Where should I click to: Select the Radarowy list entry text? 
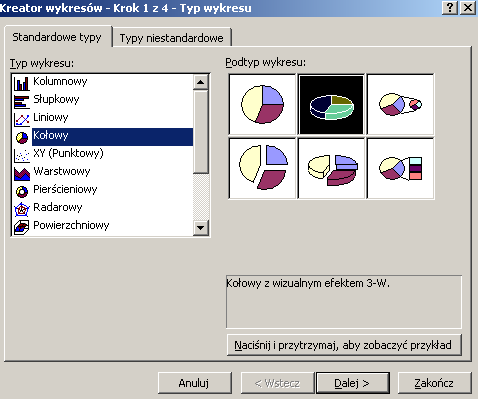coord(58,207)
